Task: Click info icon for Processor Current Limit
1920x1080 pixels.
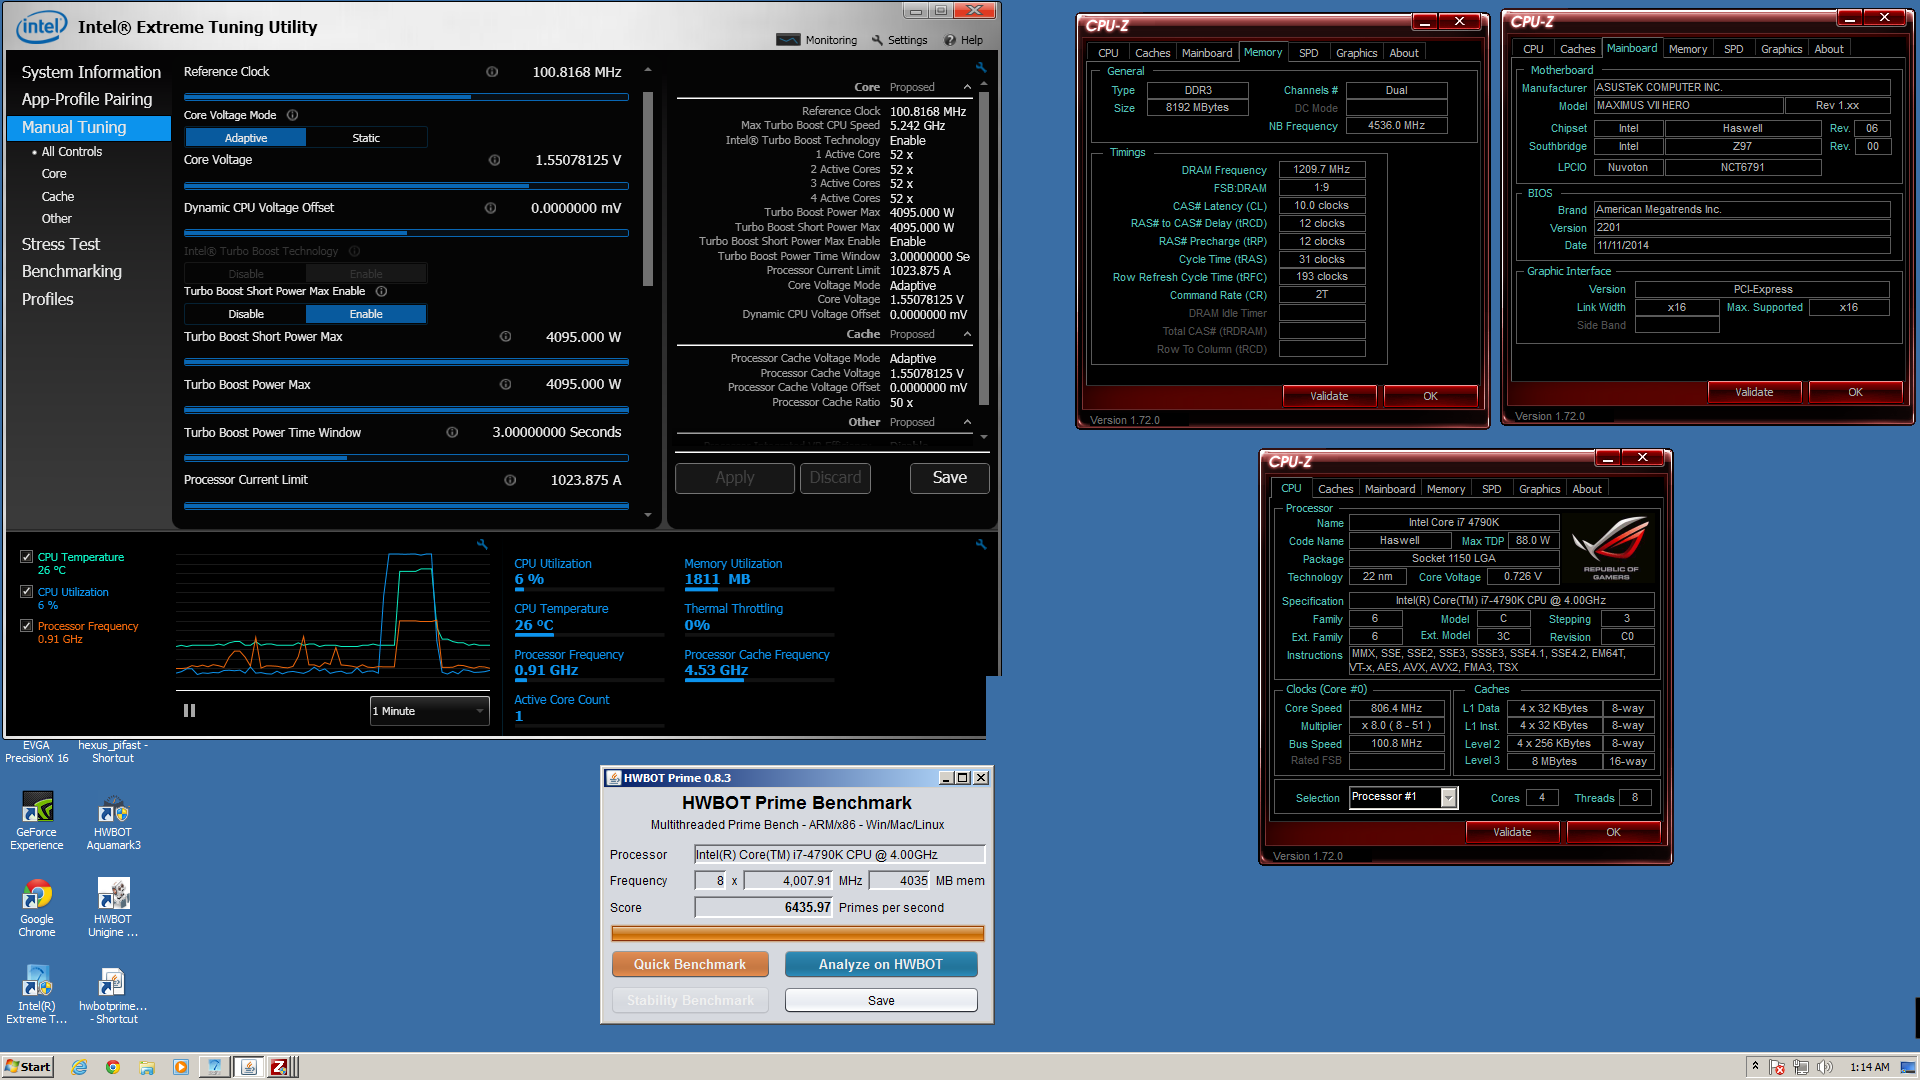Action: coord(510,480)
